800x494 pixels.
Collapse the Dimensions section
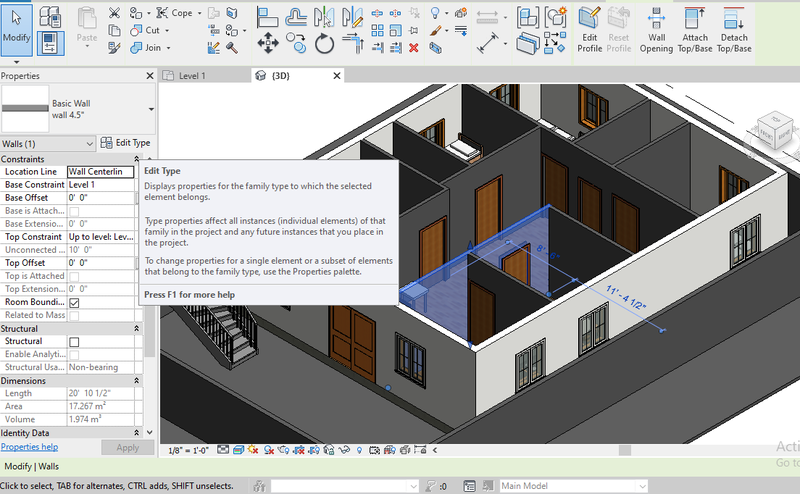point(136,381)
